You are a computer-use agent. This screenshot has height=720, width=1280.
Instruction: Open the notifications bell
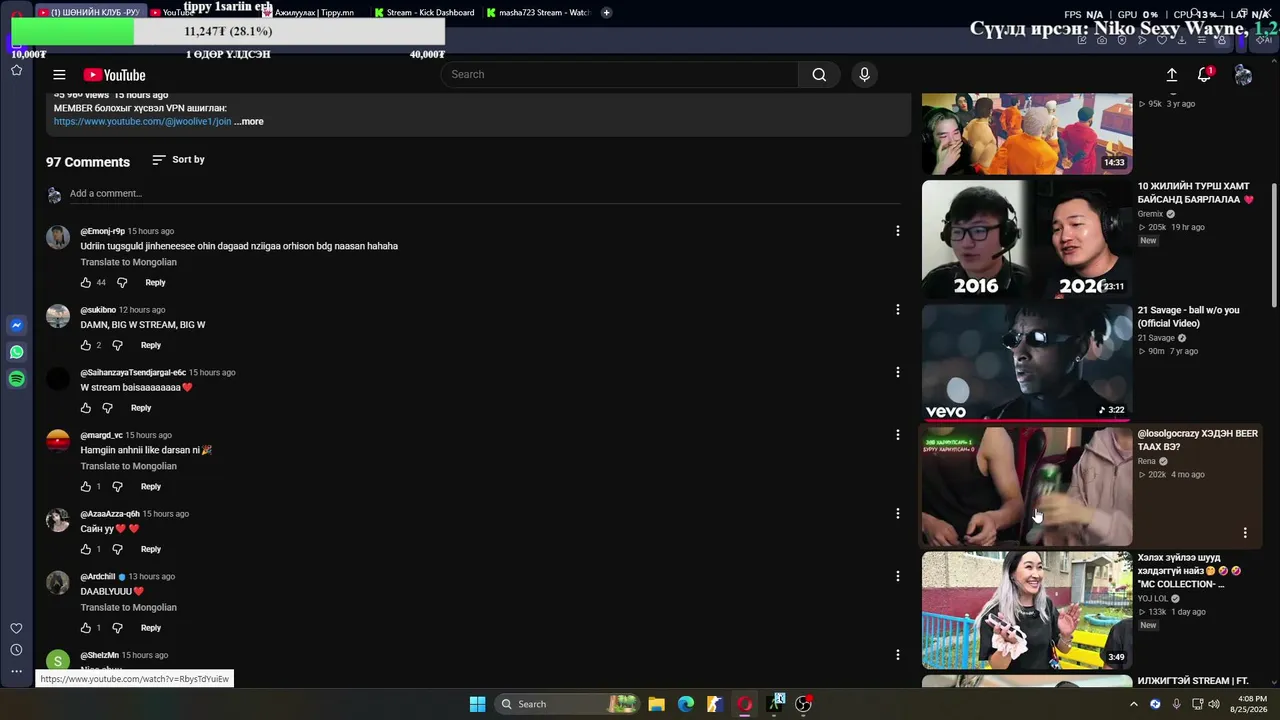[1205, 75]
